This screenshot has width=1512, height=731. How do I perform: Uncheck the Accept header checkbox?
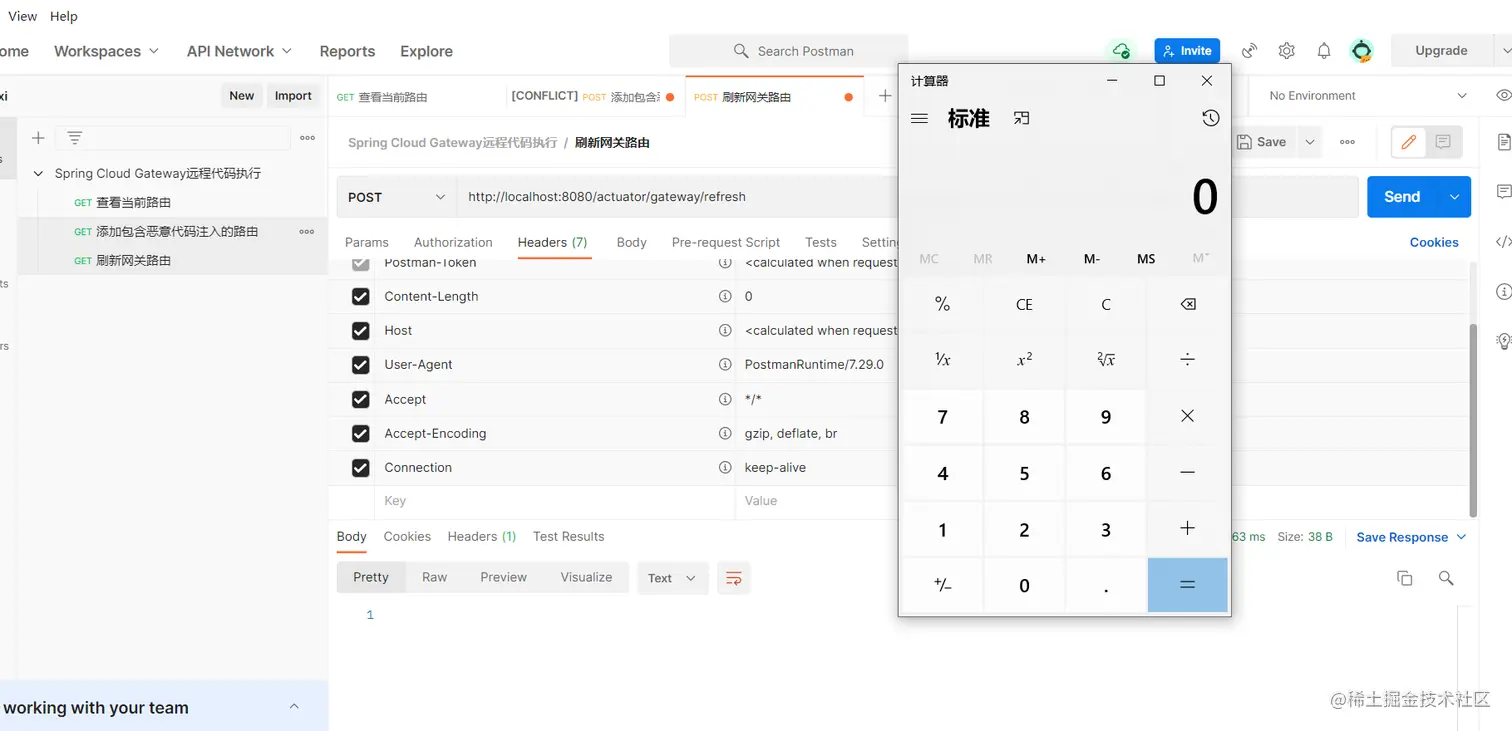pyautogui.click(x=360, y=399)
